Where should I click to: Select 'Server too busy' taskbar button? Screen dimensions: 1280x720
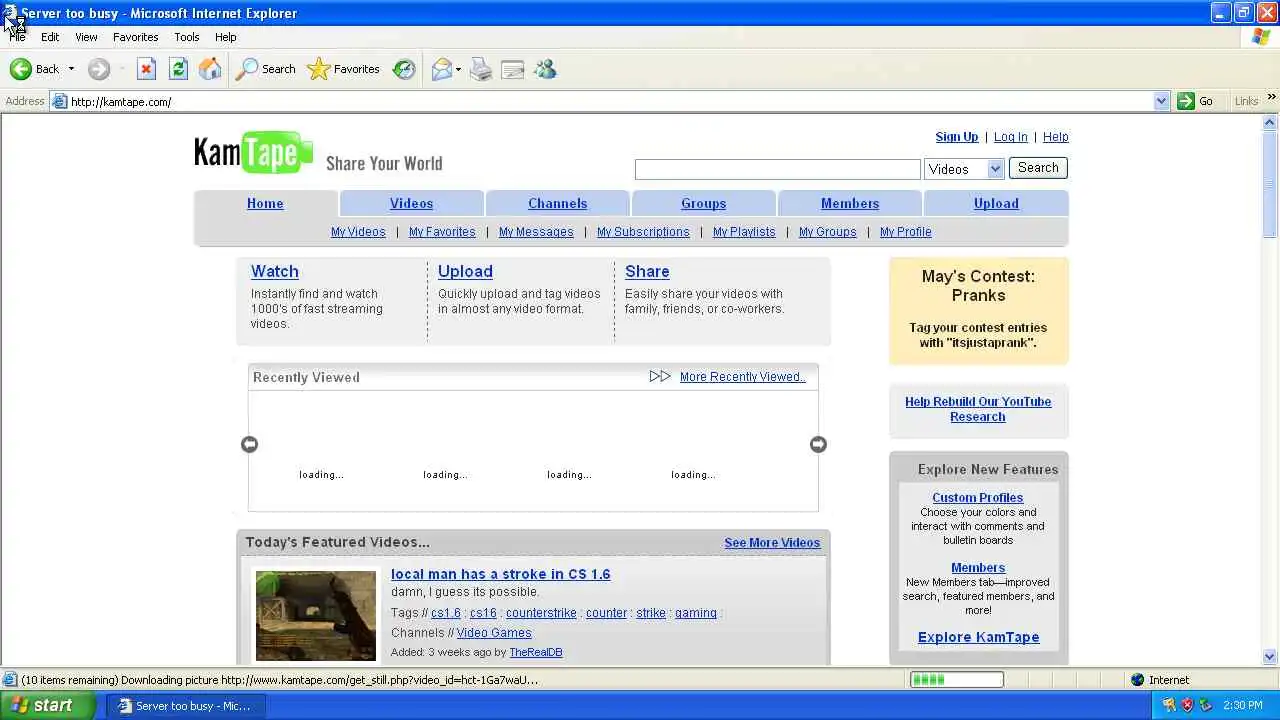[186, 706]
